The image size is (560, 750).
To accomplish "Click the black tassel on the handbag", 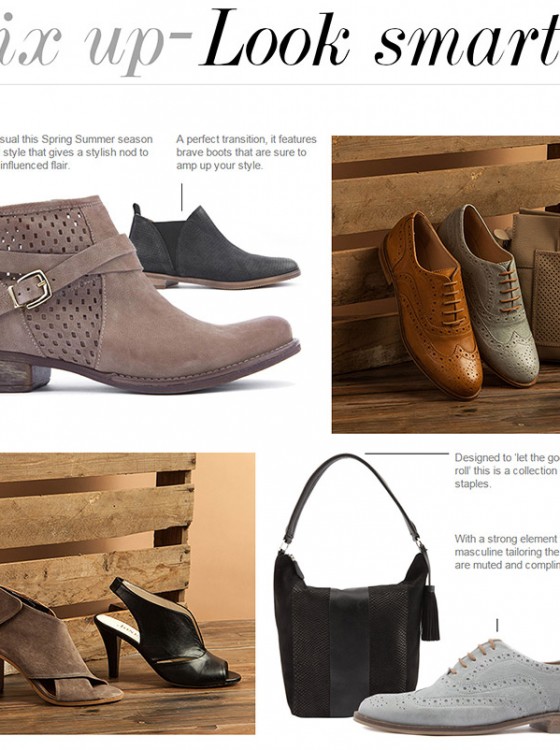I will (x=430, y=615).
